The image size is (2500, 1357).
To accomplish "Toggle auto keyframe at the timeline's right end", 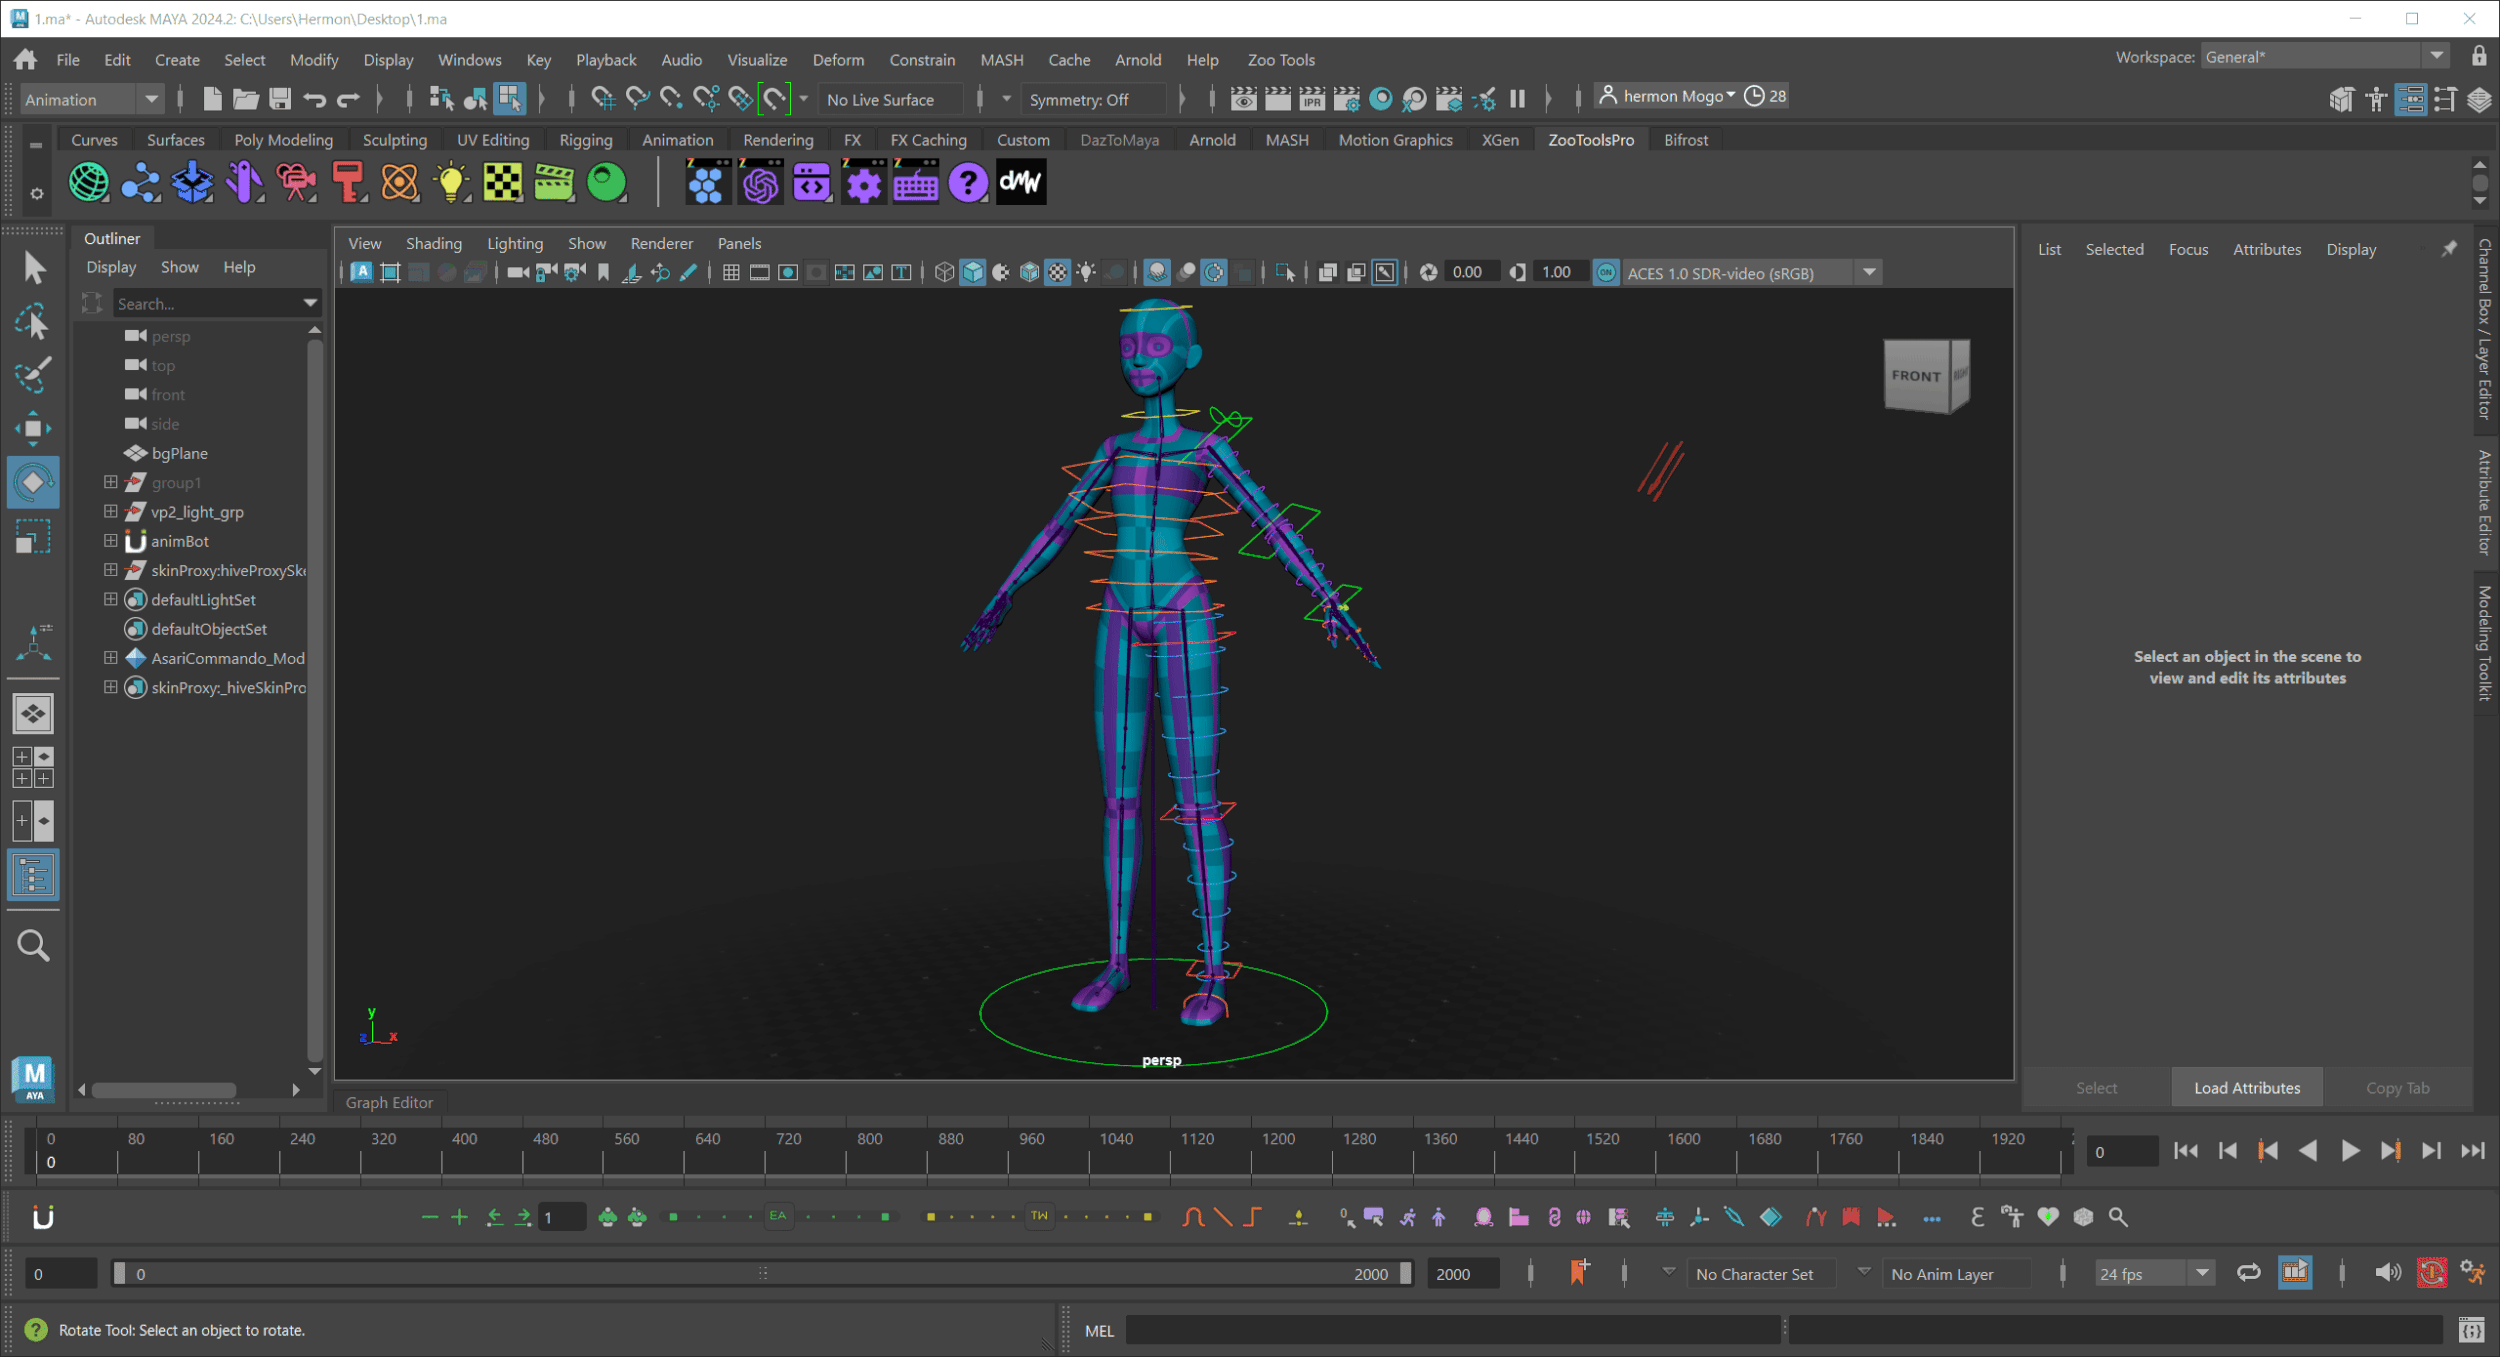I will coord(2434,1272).
